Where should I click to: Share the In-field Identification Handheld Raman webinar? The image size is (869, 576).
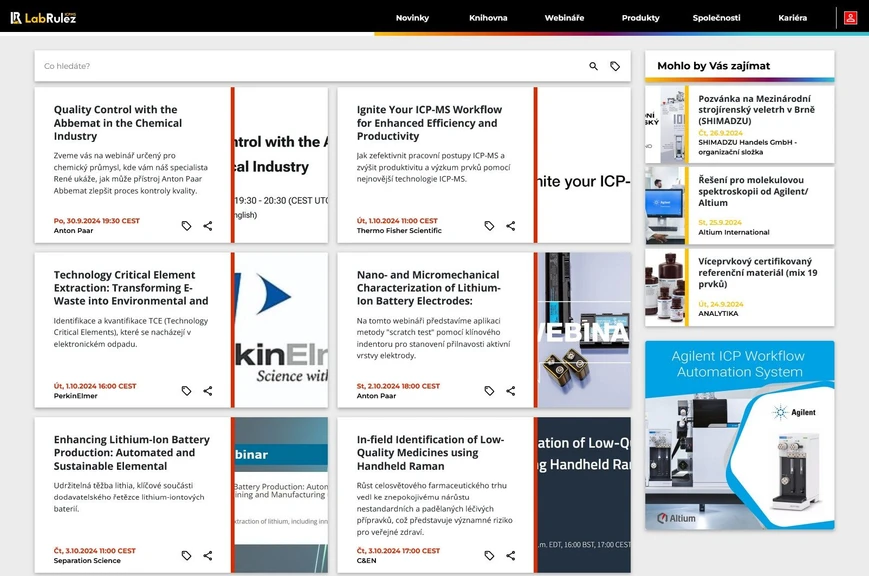[x=510, y=555]
